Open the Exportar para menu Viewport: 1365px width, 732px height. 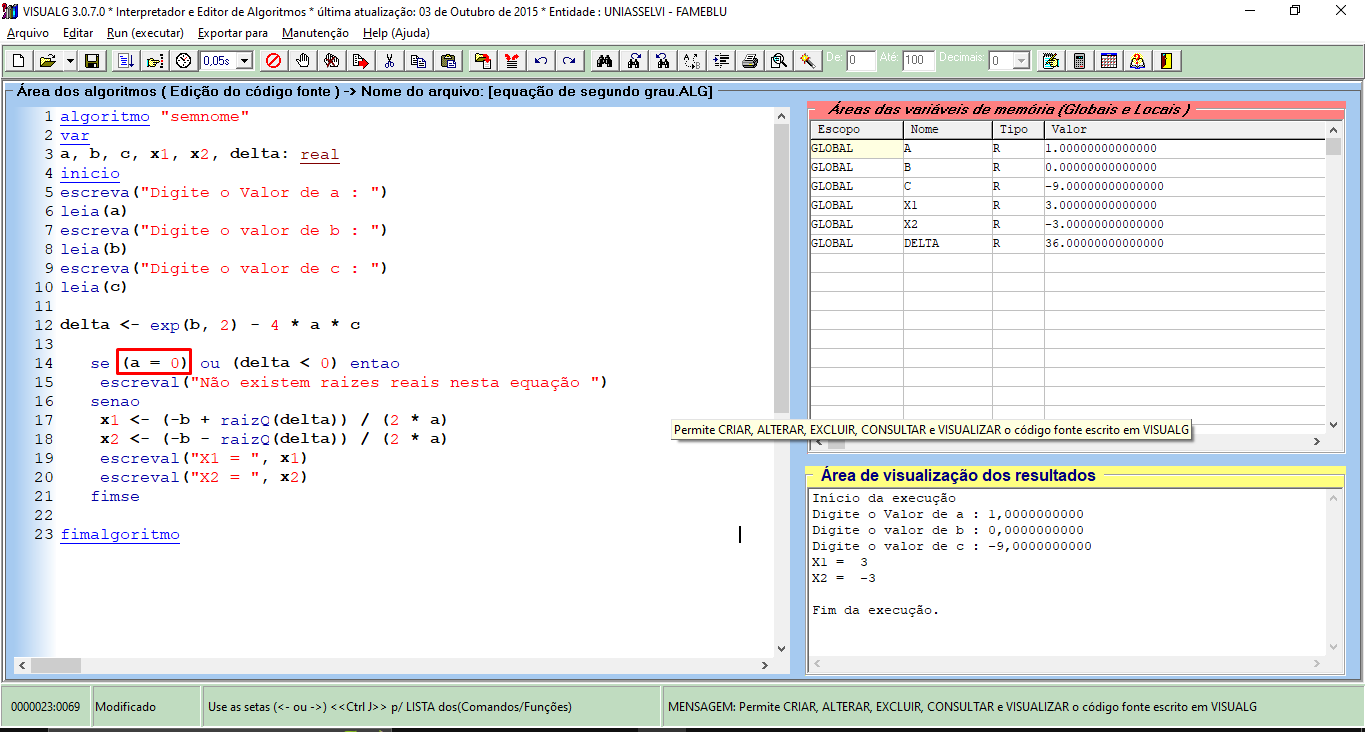[233, 33]
